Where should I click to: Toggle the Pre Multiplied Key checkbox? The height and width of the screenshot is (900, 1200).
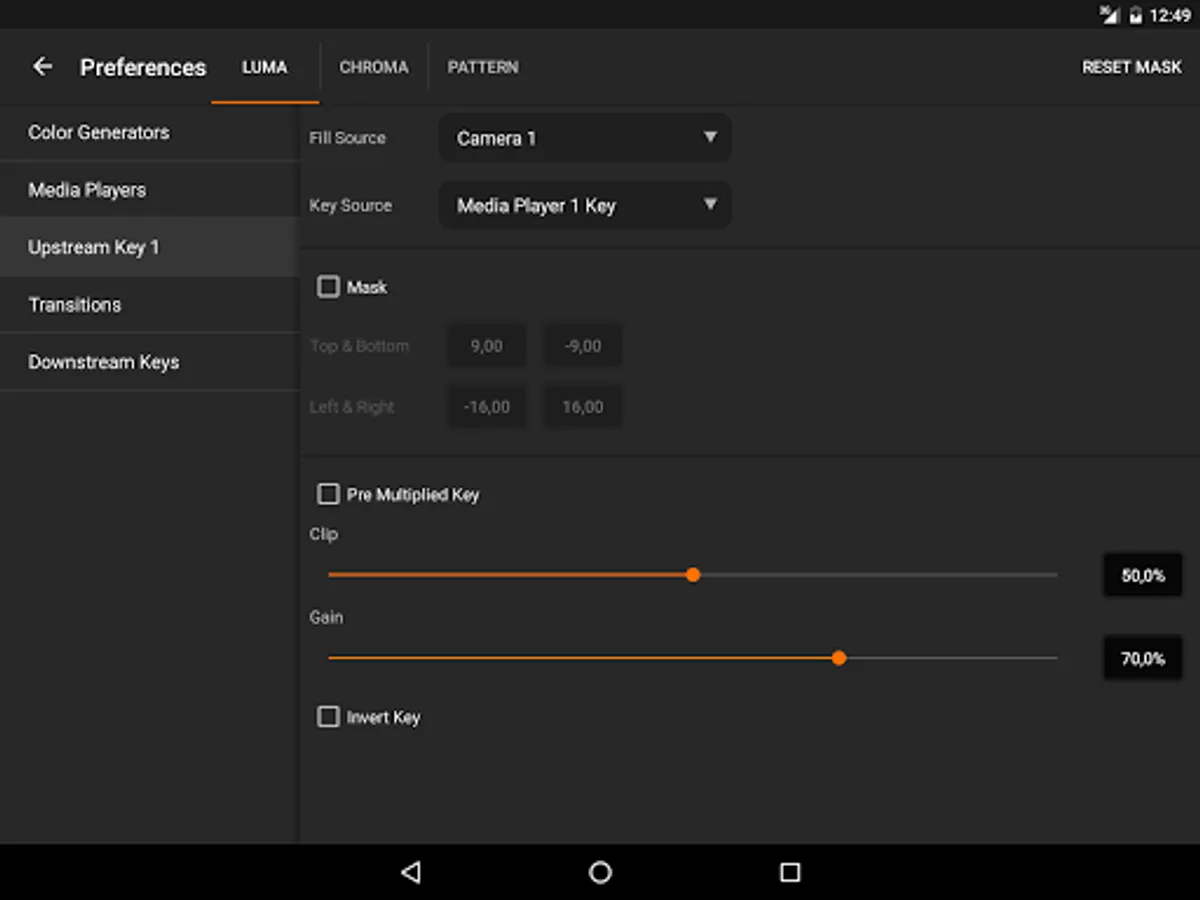tap(328, 494)
